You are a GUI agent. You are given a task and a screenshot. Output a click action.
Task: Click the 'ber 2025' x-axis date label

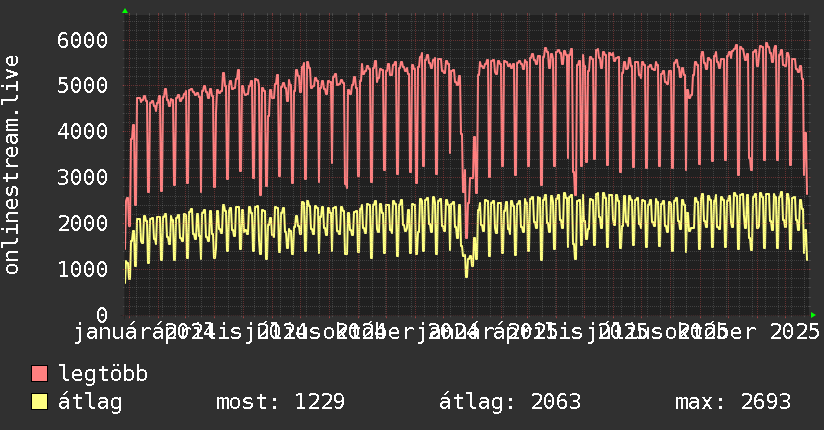click(770, 332)
